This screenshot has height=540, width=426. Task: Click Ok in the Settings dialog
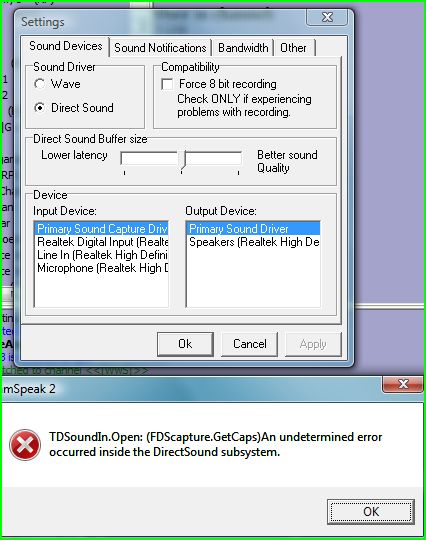tap(185, 344)
